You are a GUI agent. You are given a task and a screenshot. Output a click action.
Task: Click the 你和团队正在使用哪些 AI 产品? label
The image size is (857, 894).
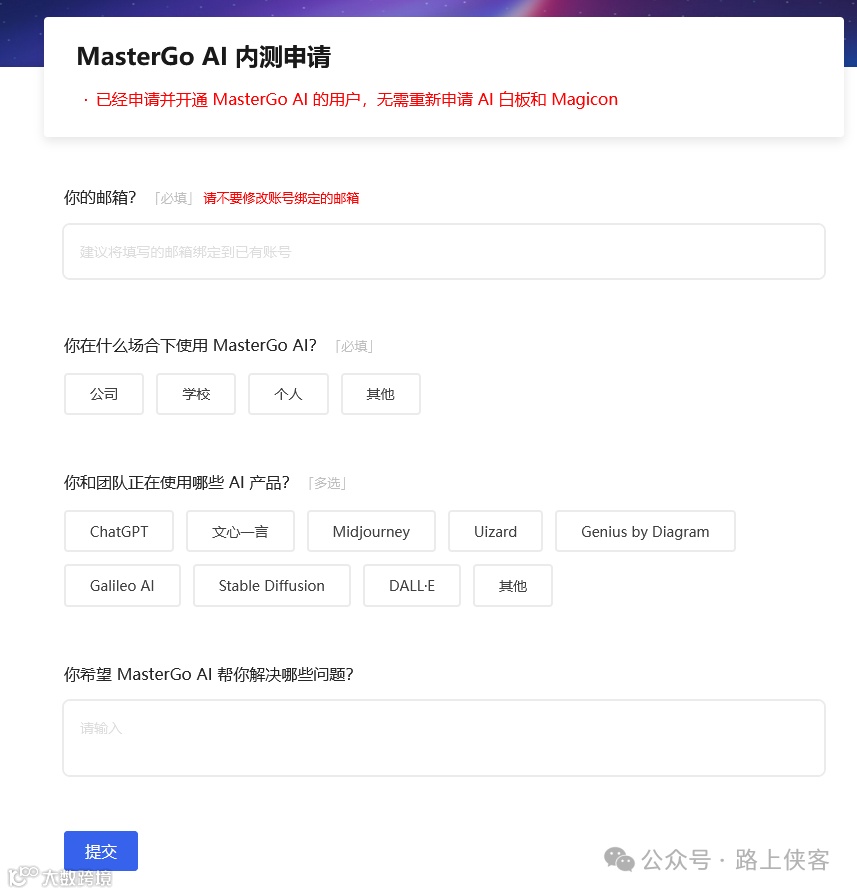(177, 483)
